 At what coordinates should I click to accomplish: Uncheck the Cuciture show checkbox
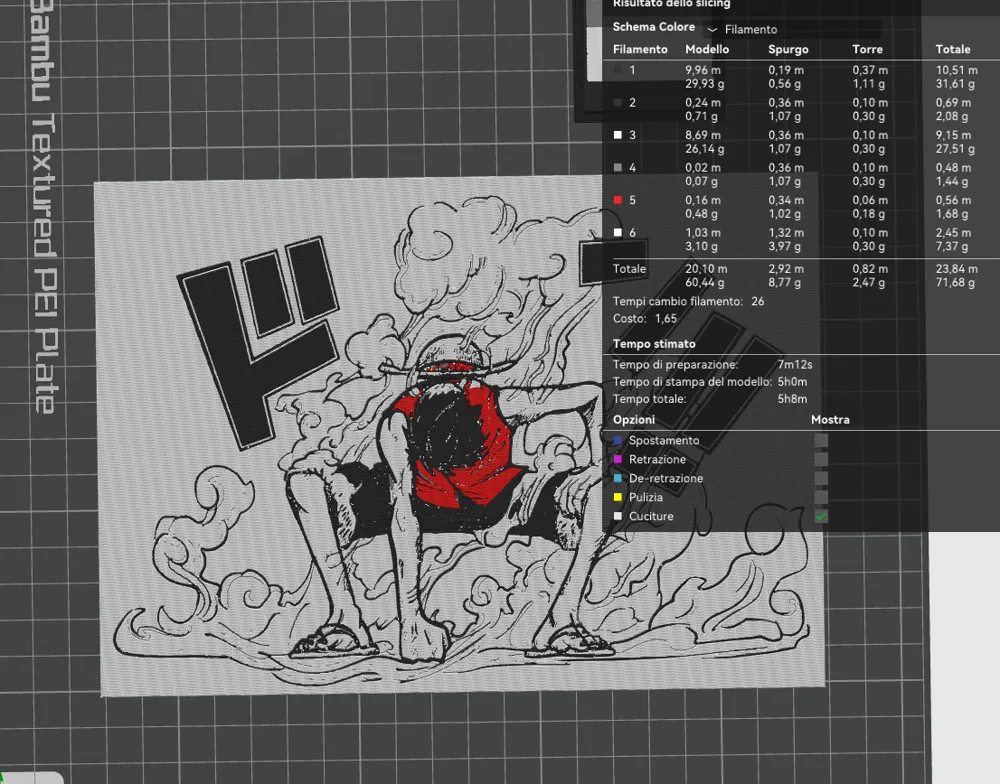click(x=821, y=517)
